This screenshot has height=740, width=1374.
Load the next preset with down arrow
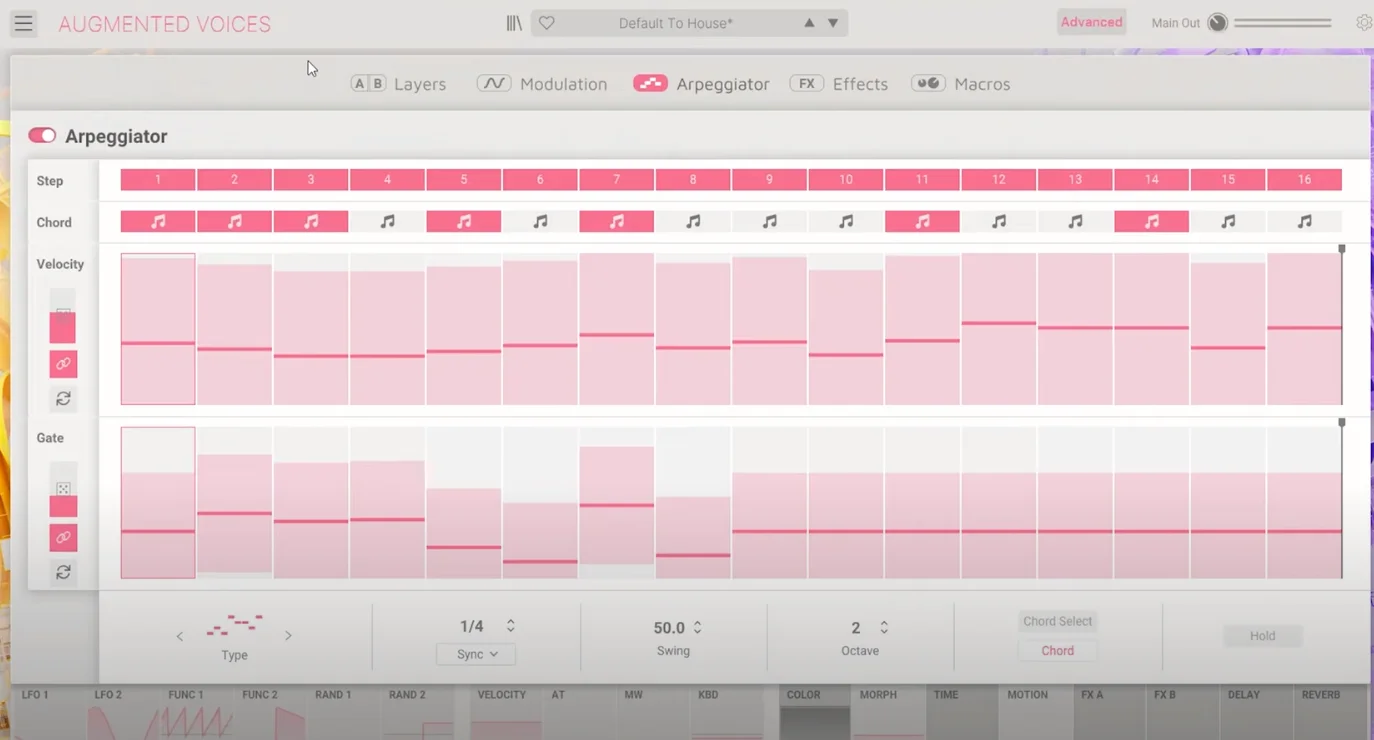coord(832,23)
